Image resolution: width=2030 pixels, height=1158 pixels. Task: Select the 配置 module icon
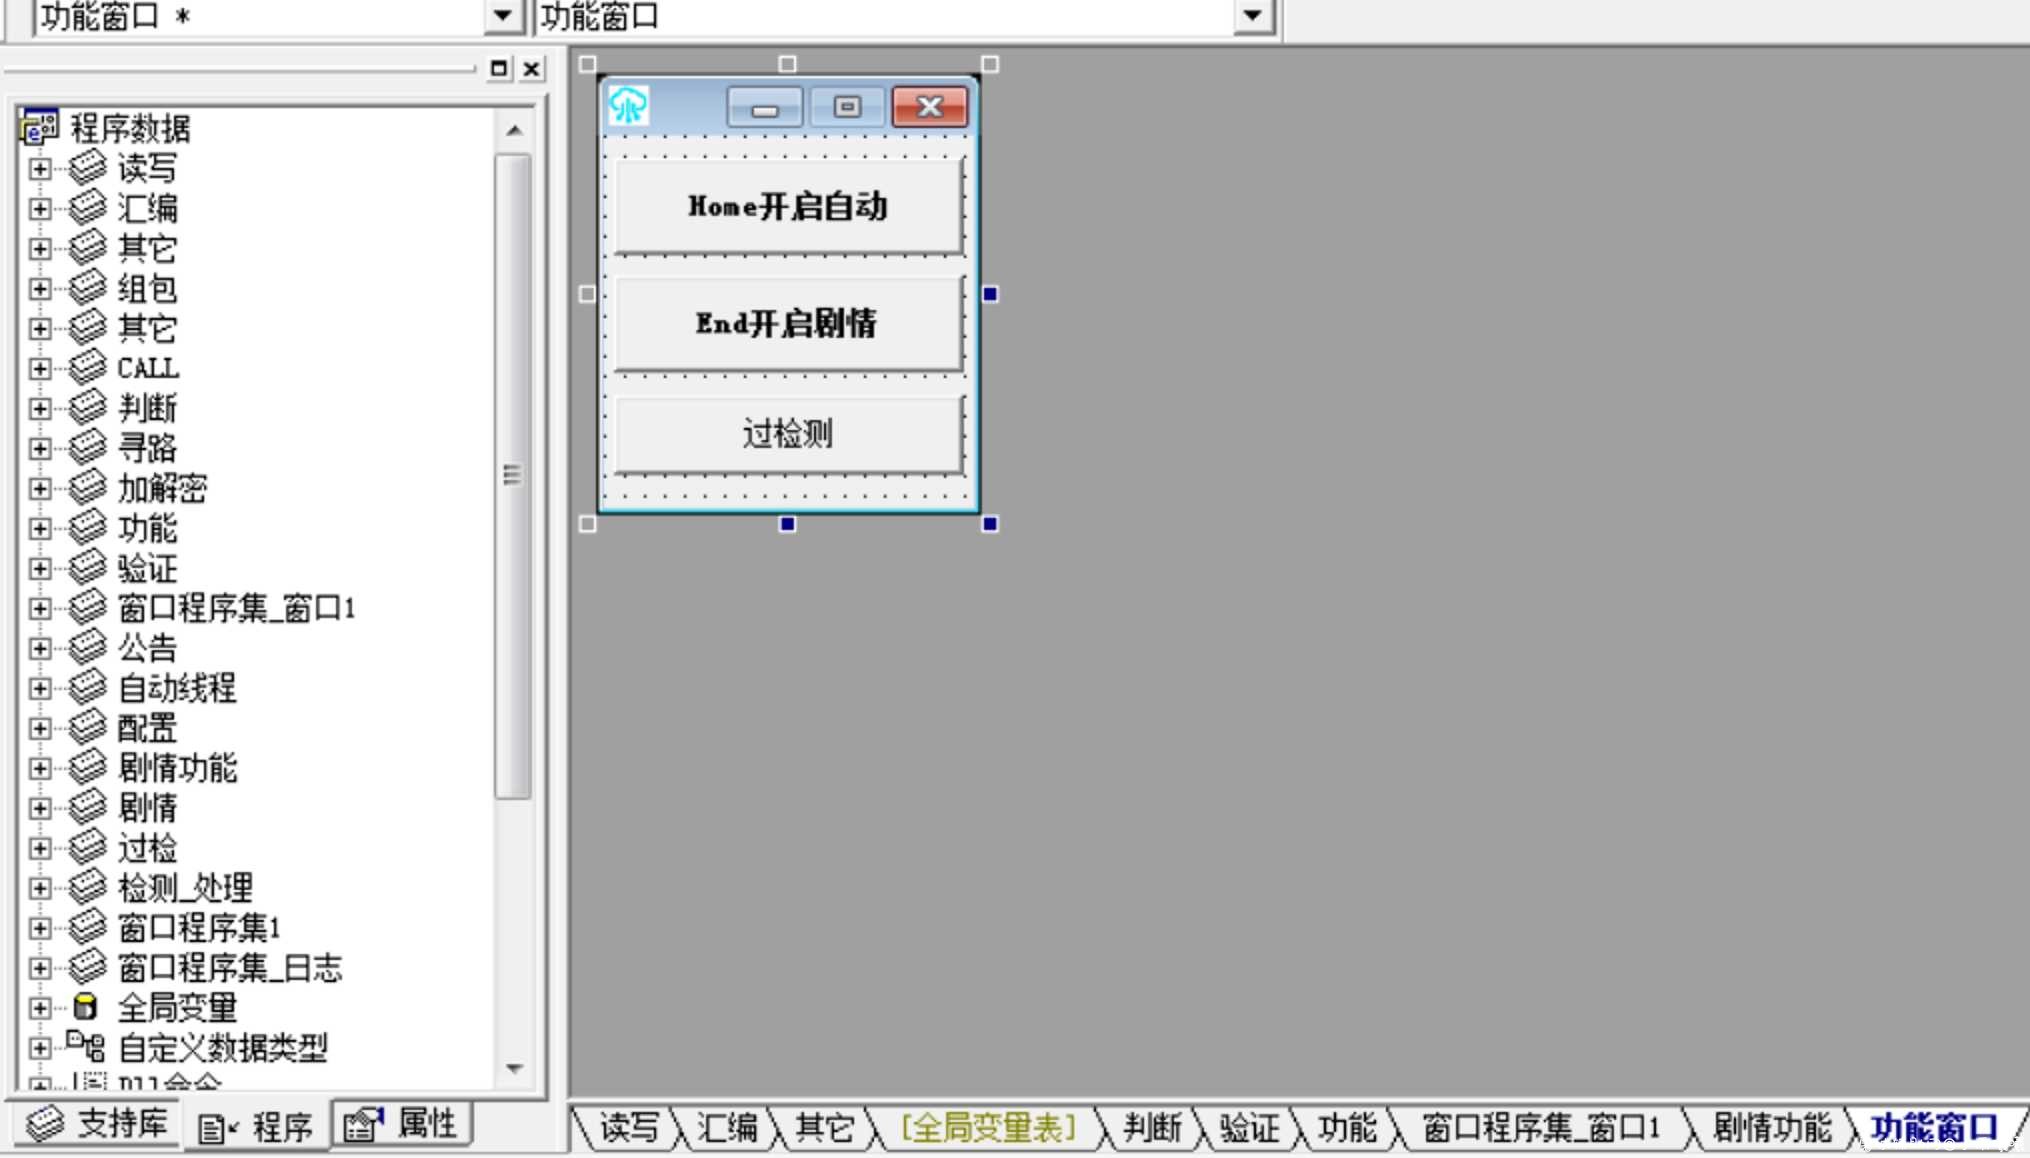(88, 727)
